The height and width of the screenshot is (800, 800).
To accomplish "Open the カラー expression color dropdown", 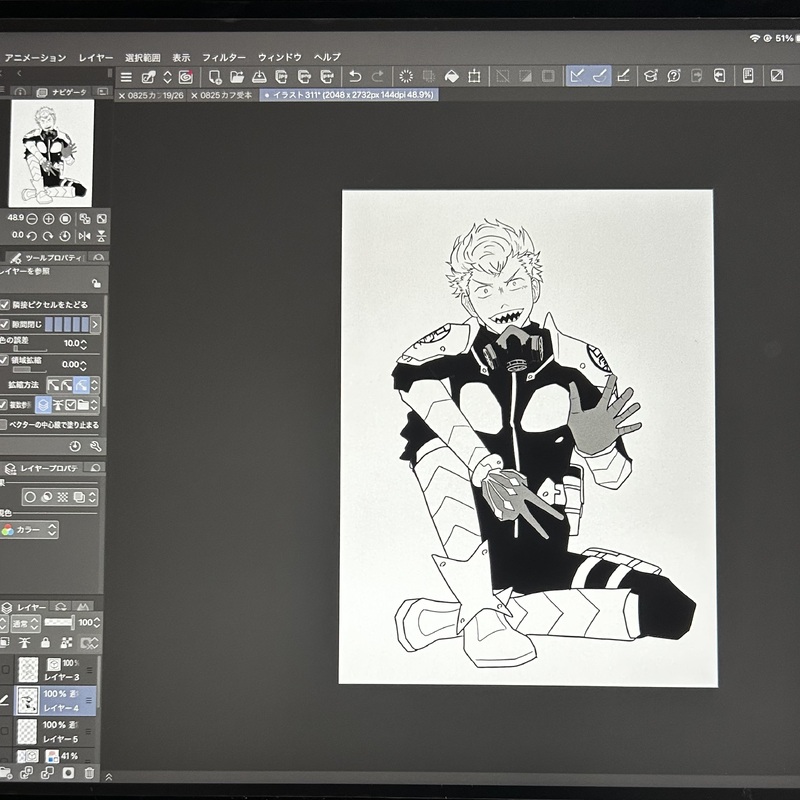I will click(x=29, y=530).
